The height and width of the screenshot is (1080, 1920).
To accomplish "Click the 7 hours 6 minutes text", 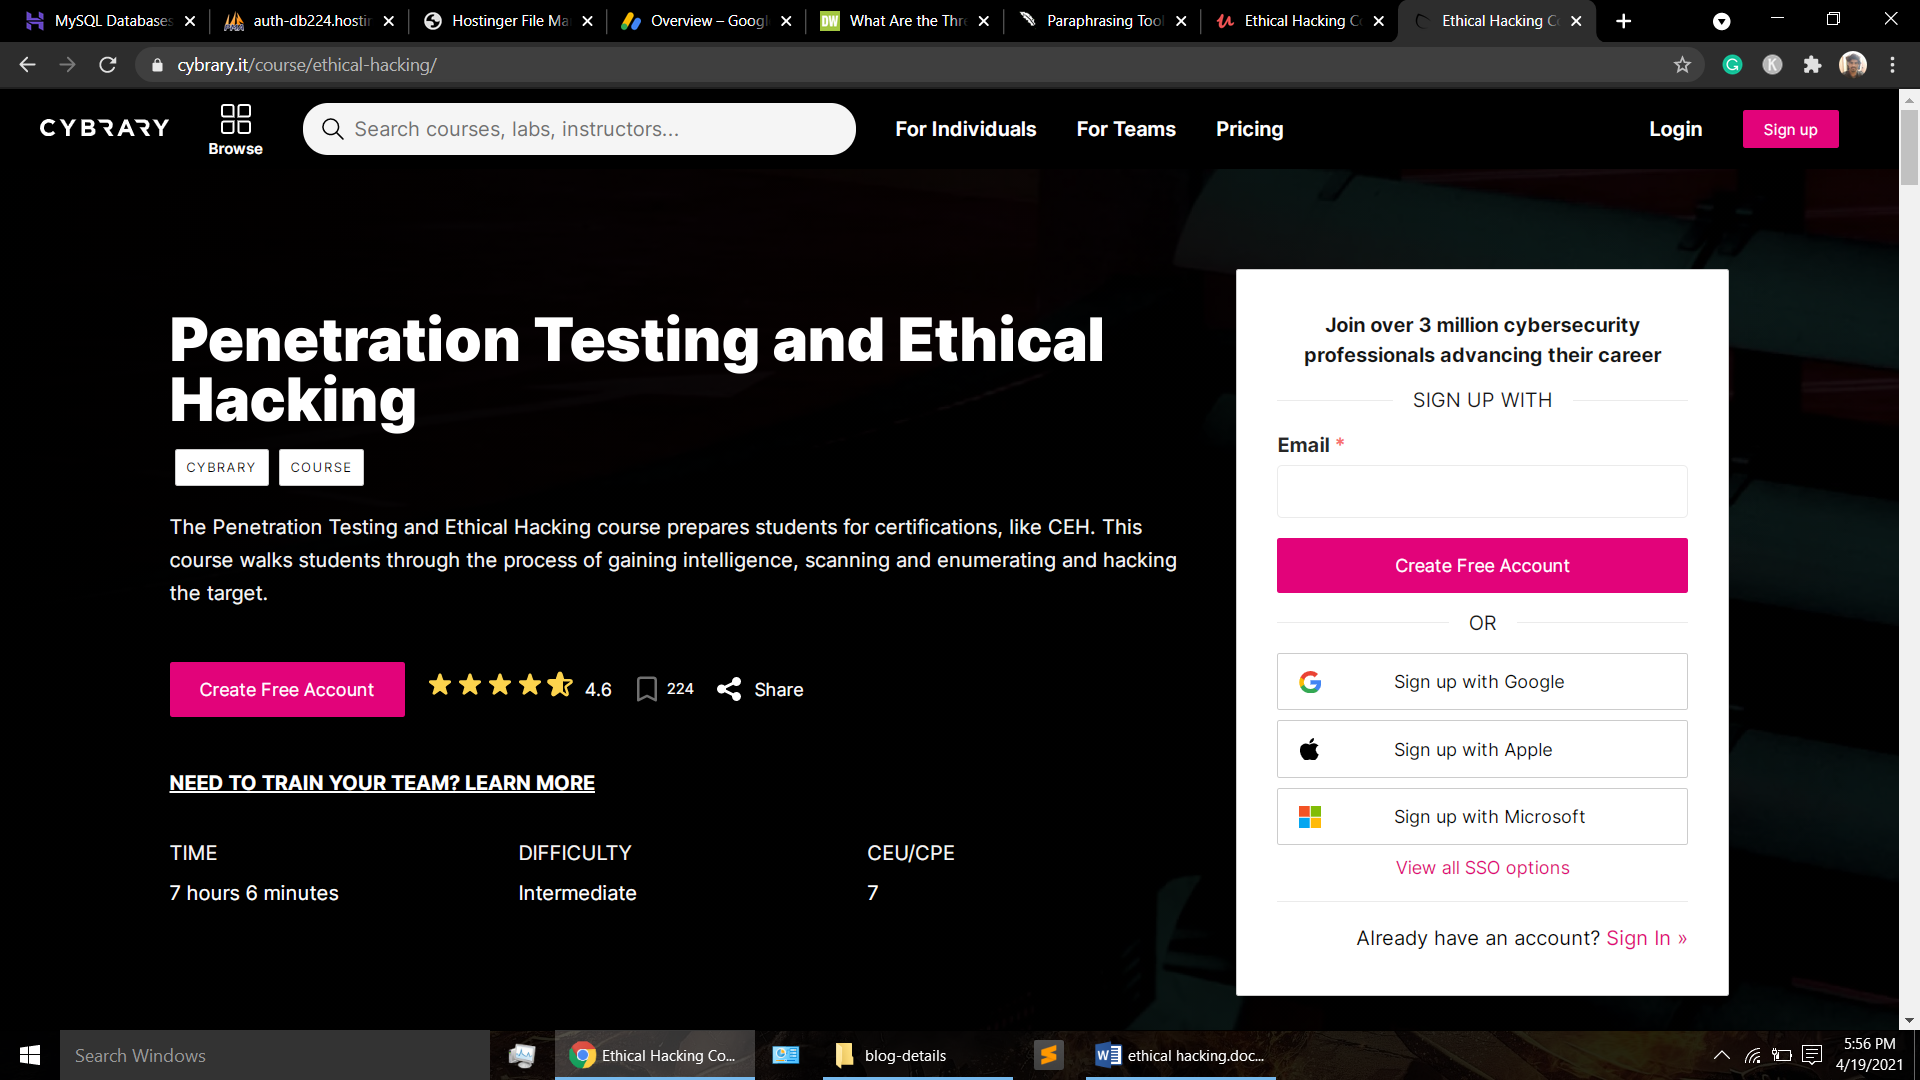I will point(254,893).
